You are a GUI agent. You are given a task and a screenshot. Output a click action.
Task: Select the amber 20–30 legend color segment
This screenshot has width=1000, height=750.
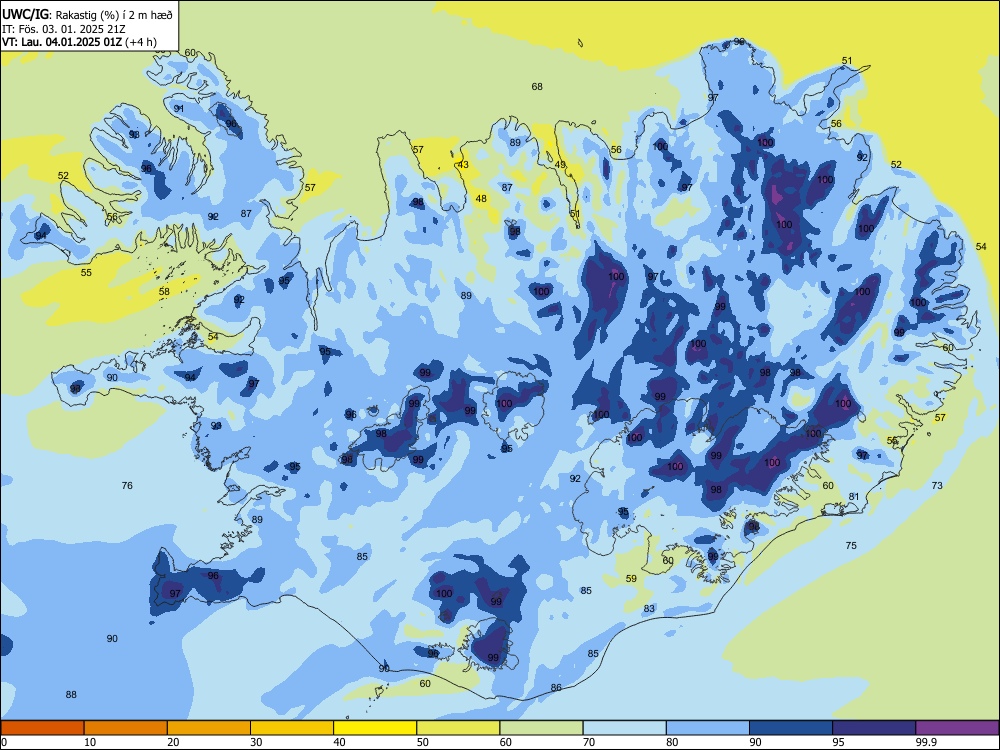209,728
